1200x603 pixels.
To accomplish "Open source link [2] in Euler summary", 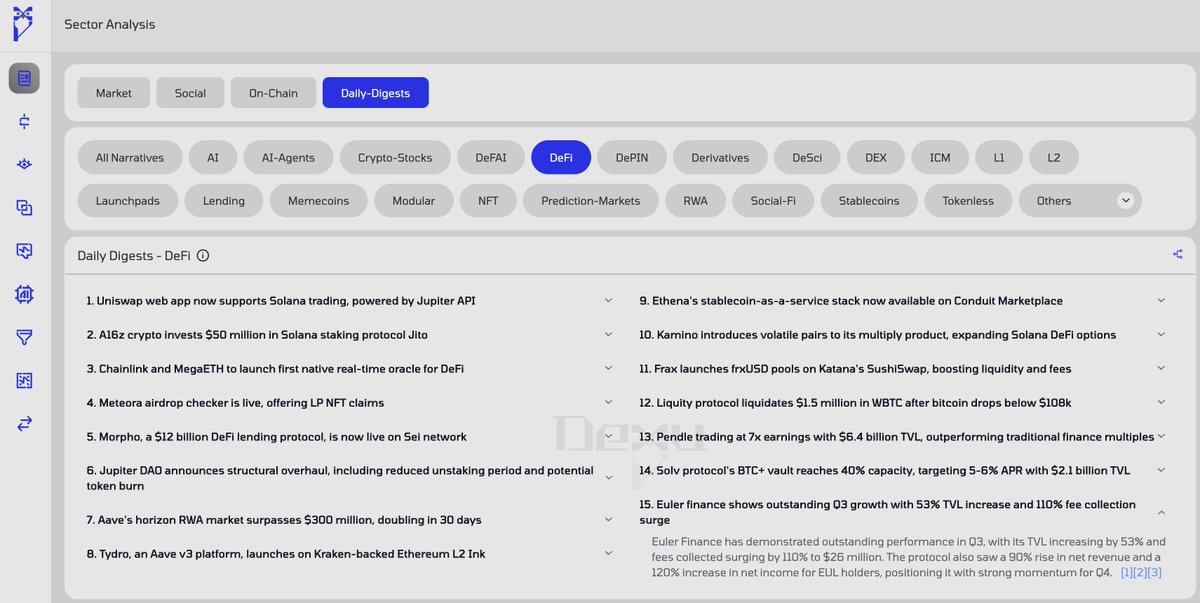I will 1141,573.
